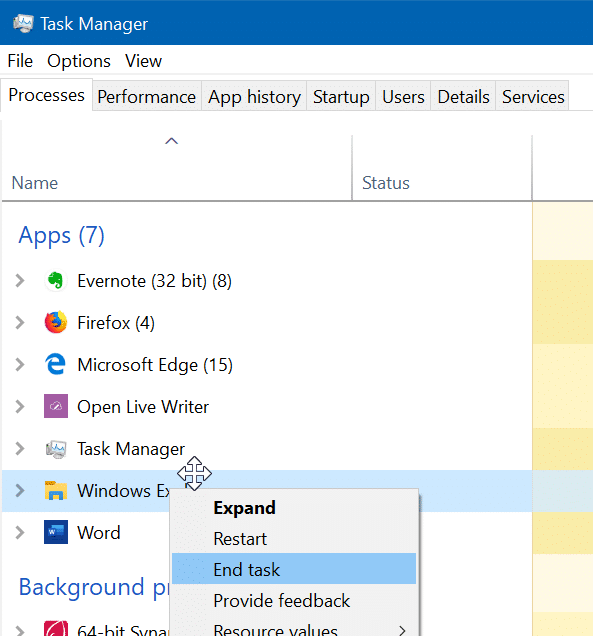Select the Processes tab
593x636 pixels.
[47, 95]
